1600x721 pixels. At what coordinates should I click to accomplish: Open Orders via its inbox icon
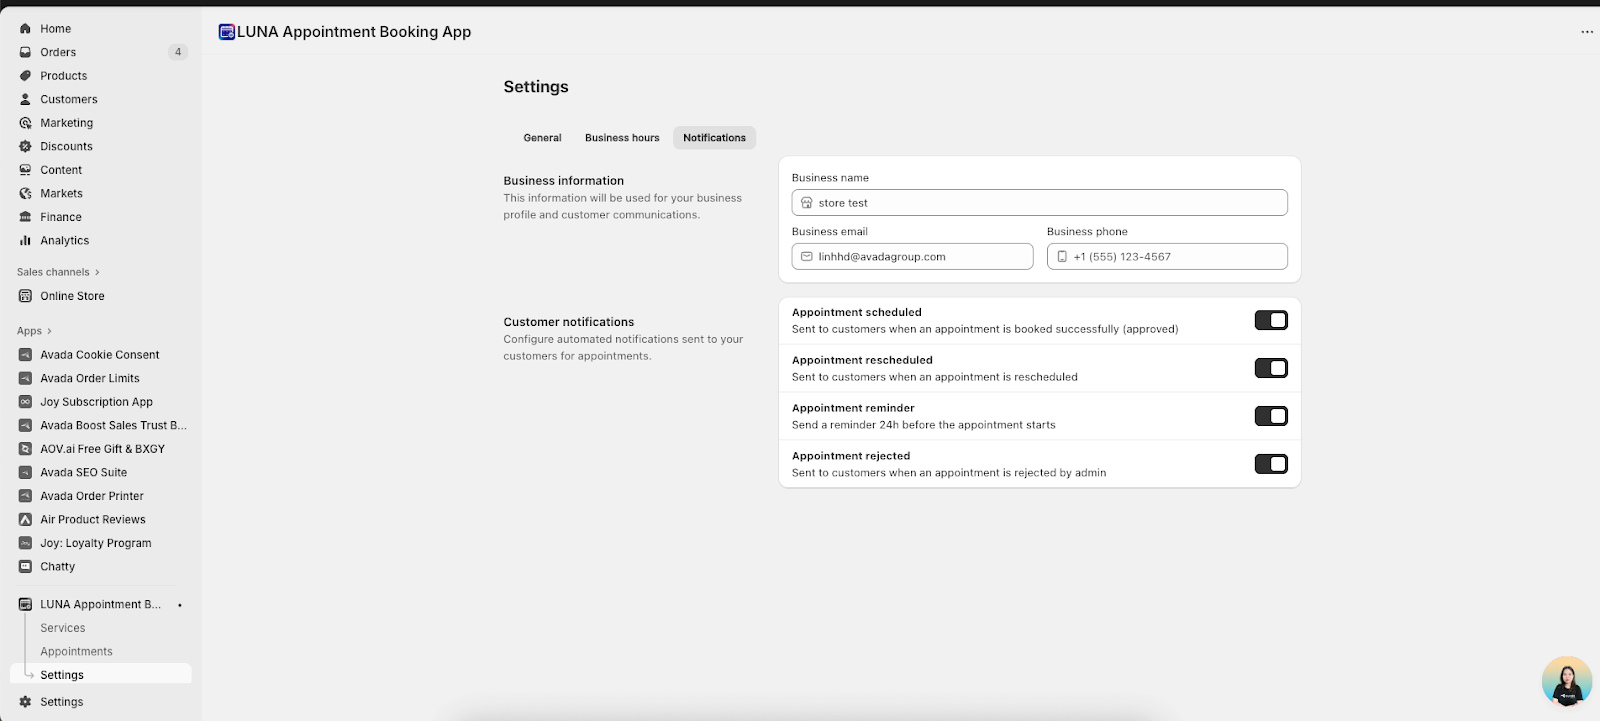pyautogui.click(x=25, y=52)
